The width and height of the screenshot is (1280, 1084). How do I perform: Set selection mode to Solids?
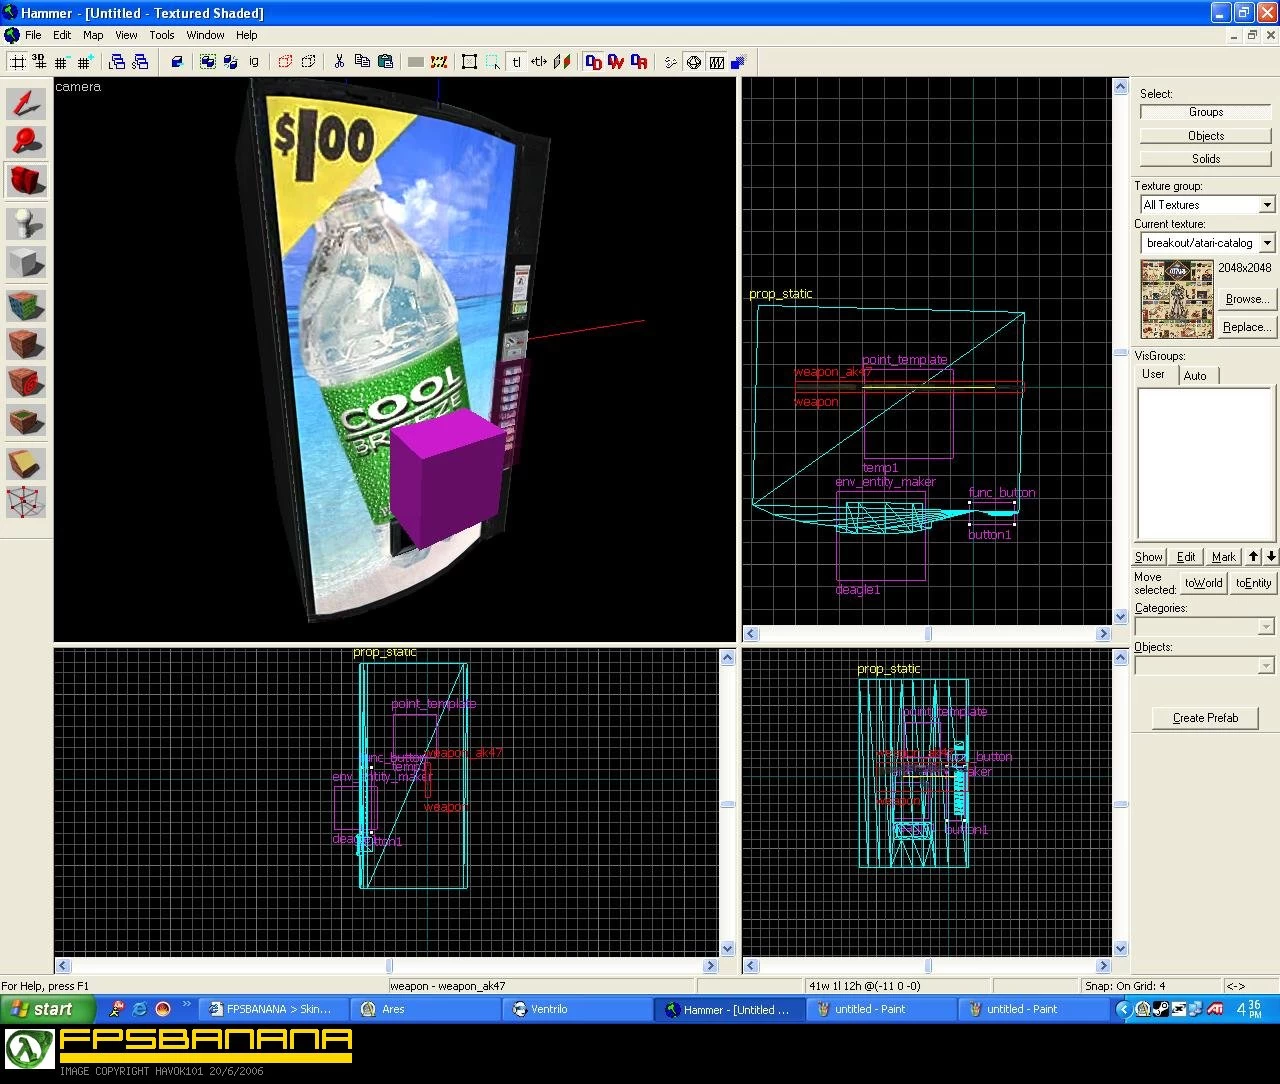pos(1206,159)
